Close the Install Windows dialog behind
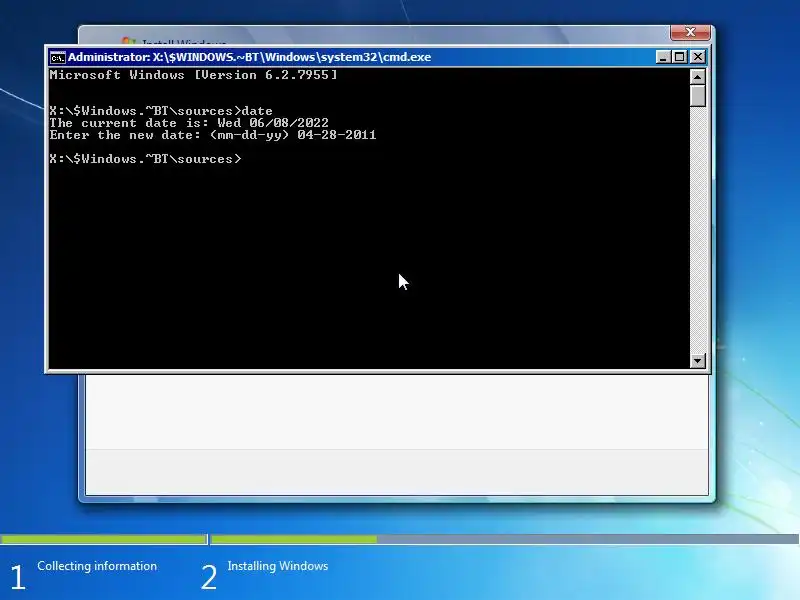800x600 pixels. (x=690, y=32)
